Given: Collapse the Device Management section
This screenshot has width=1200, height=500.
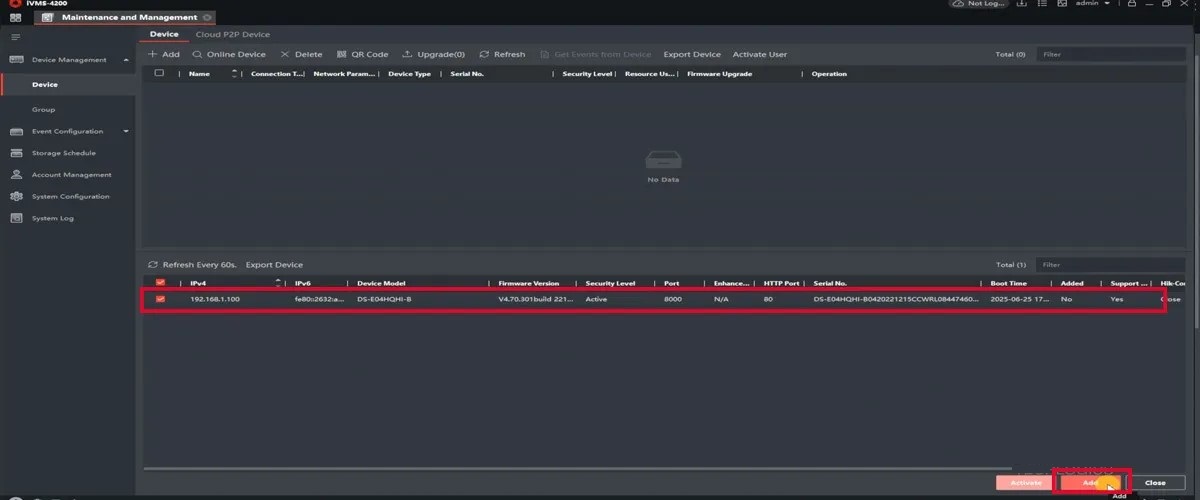Looking at the screenshot, I should 126,60.
